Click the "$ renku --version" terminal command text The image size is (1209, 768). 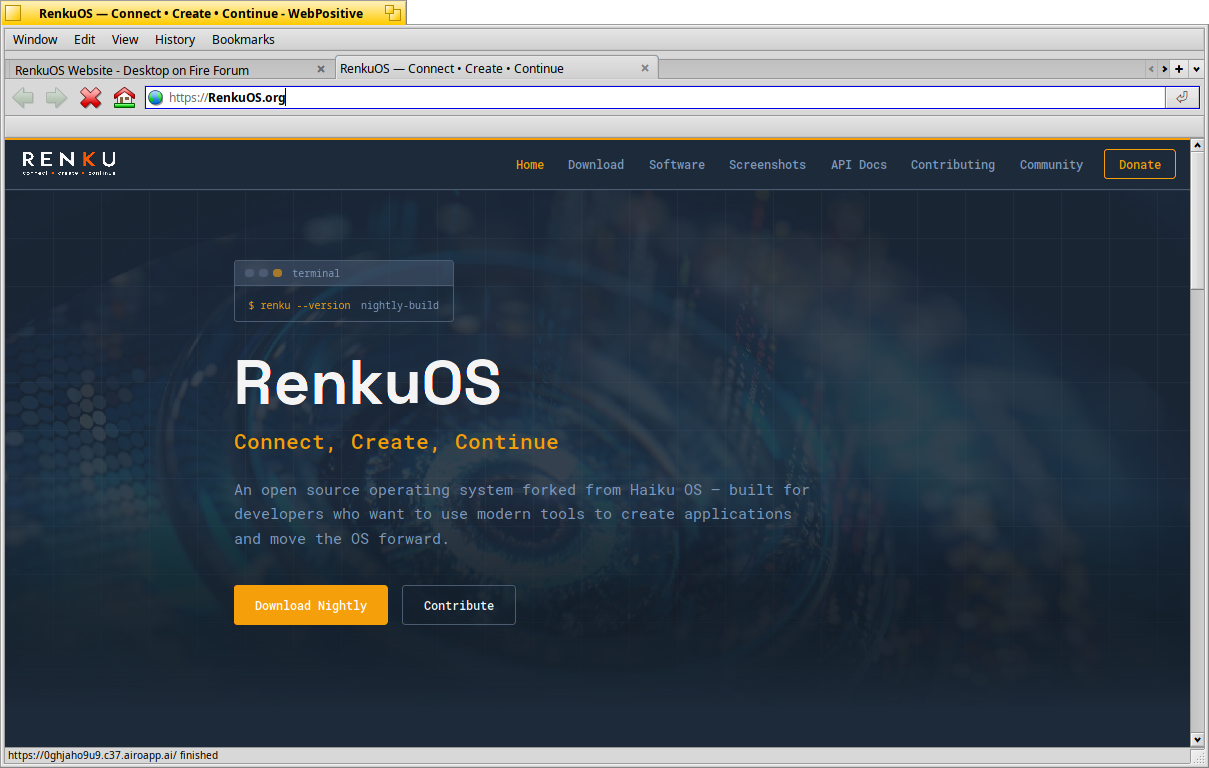(x=299, y=305)
